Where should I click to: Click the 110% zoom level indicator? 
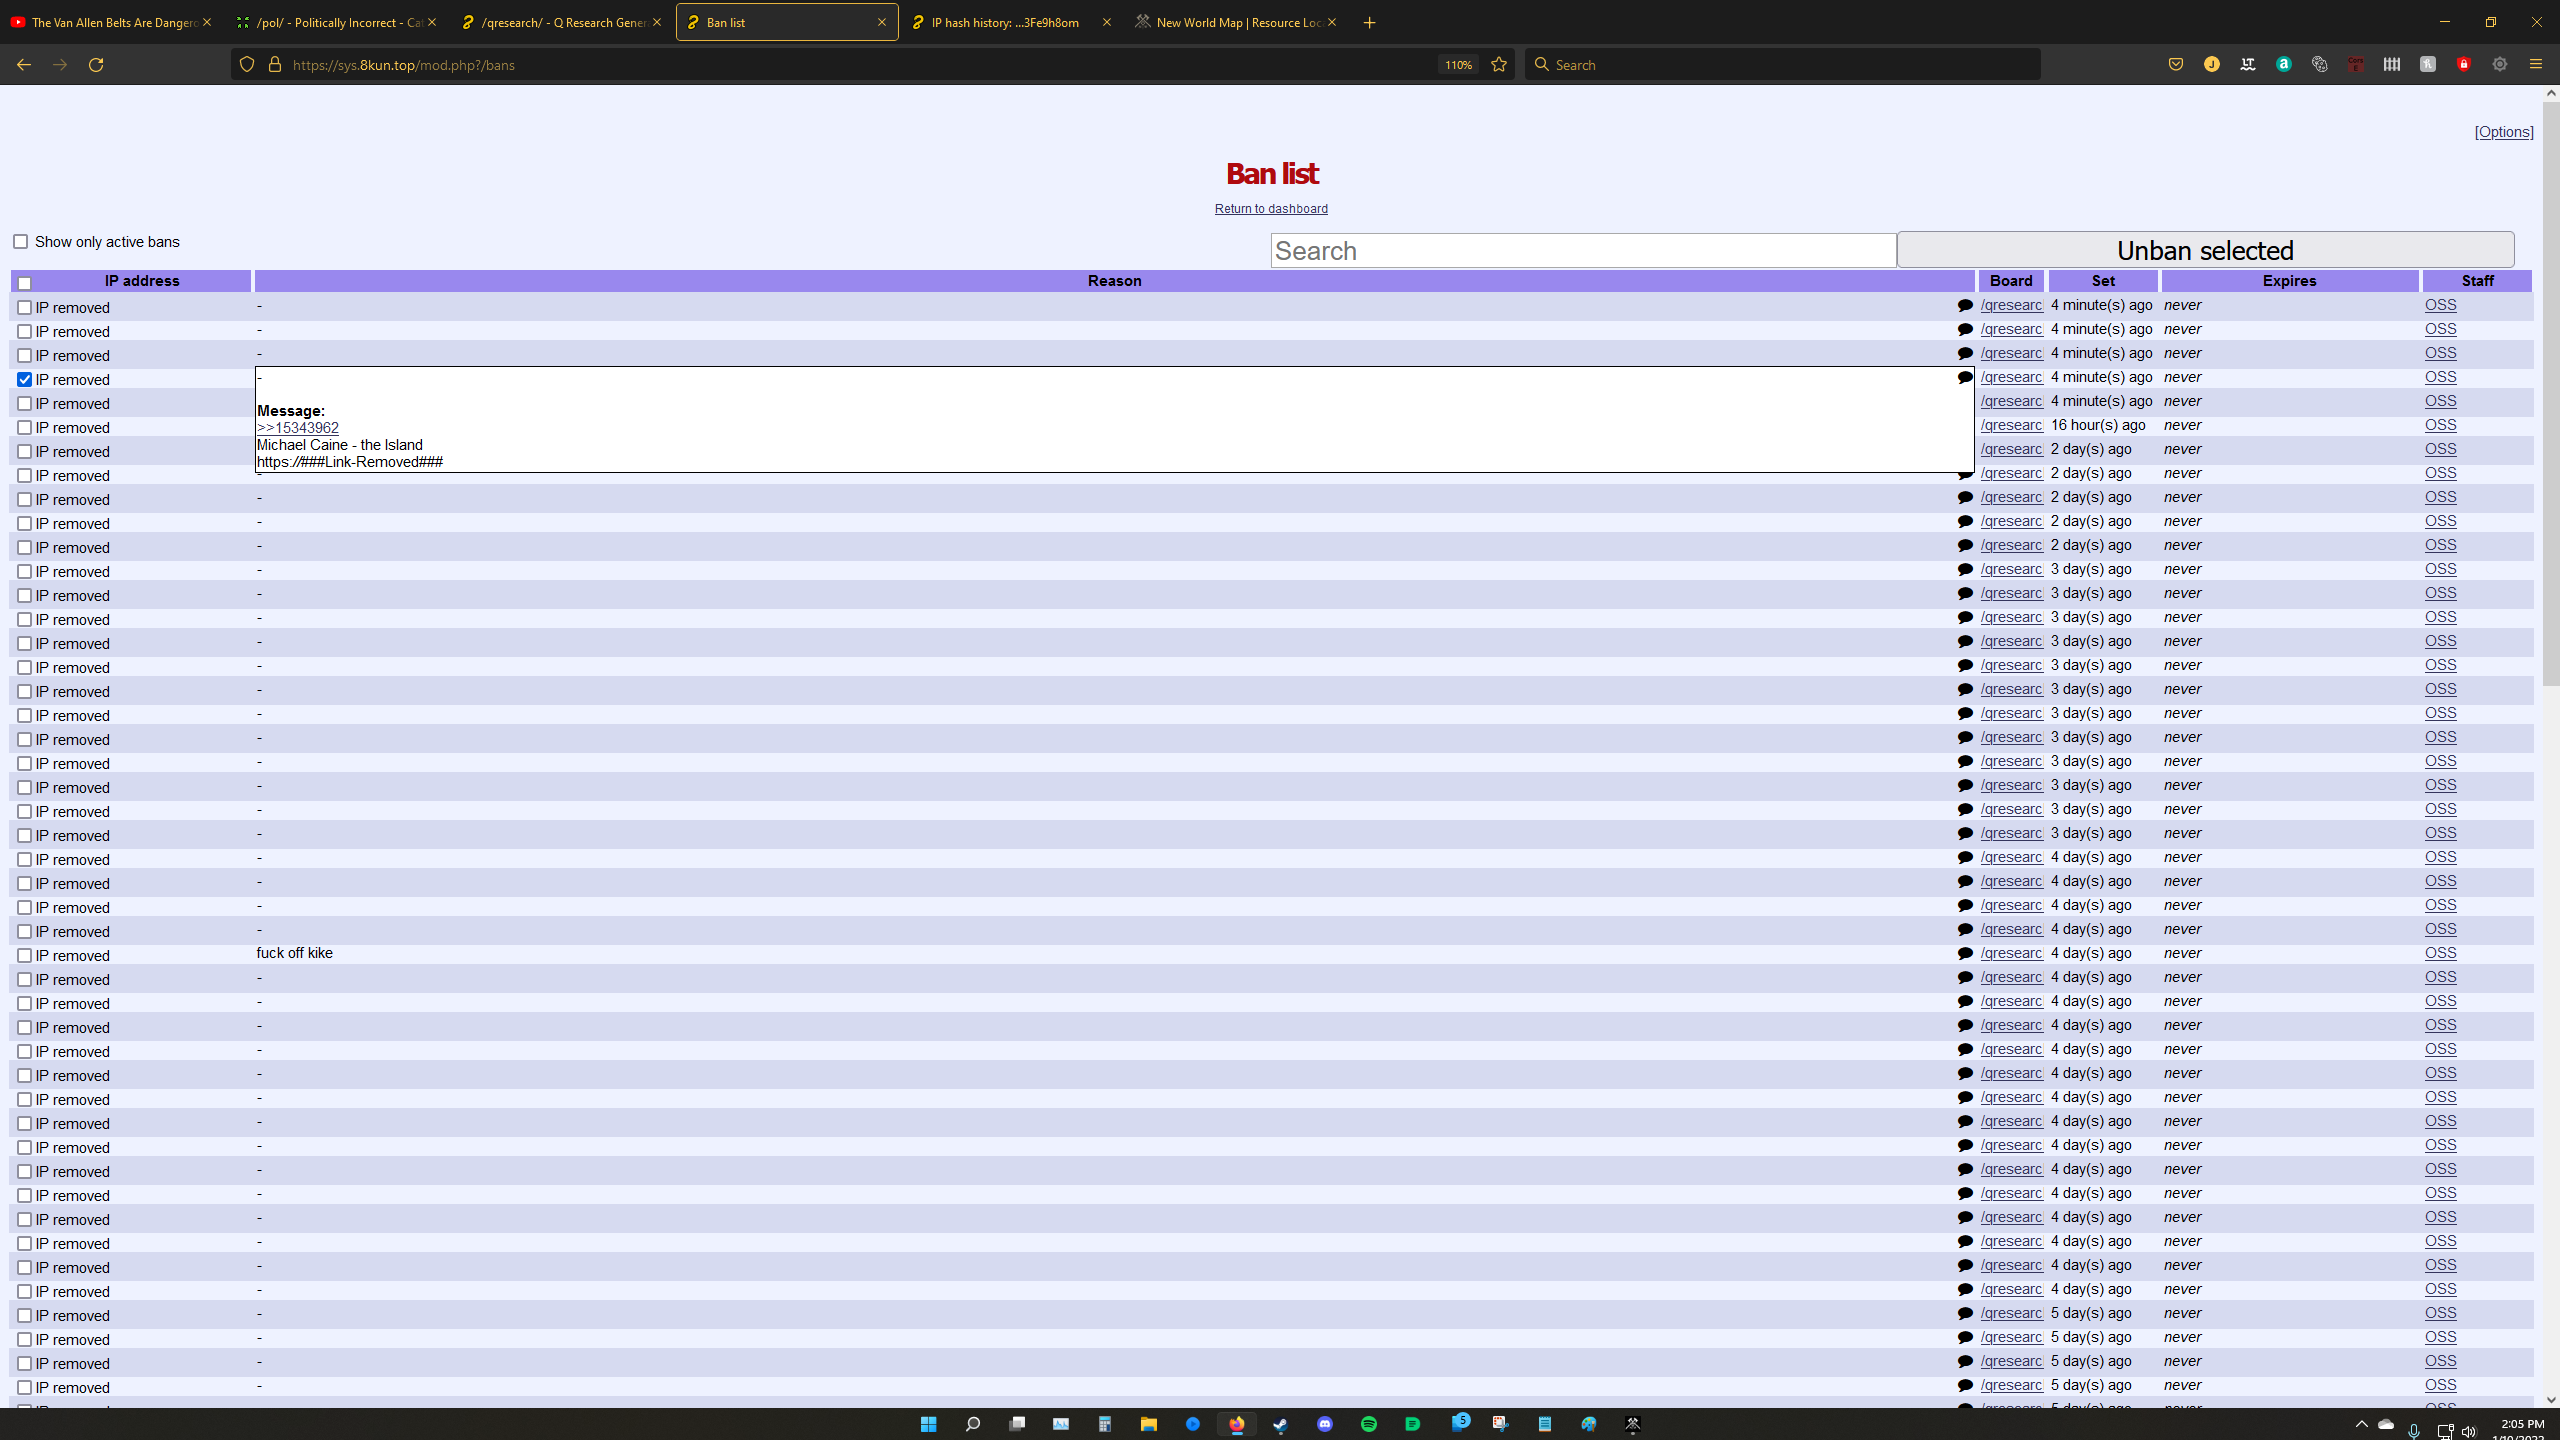coord(1458,65)
